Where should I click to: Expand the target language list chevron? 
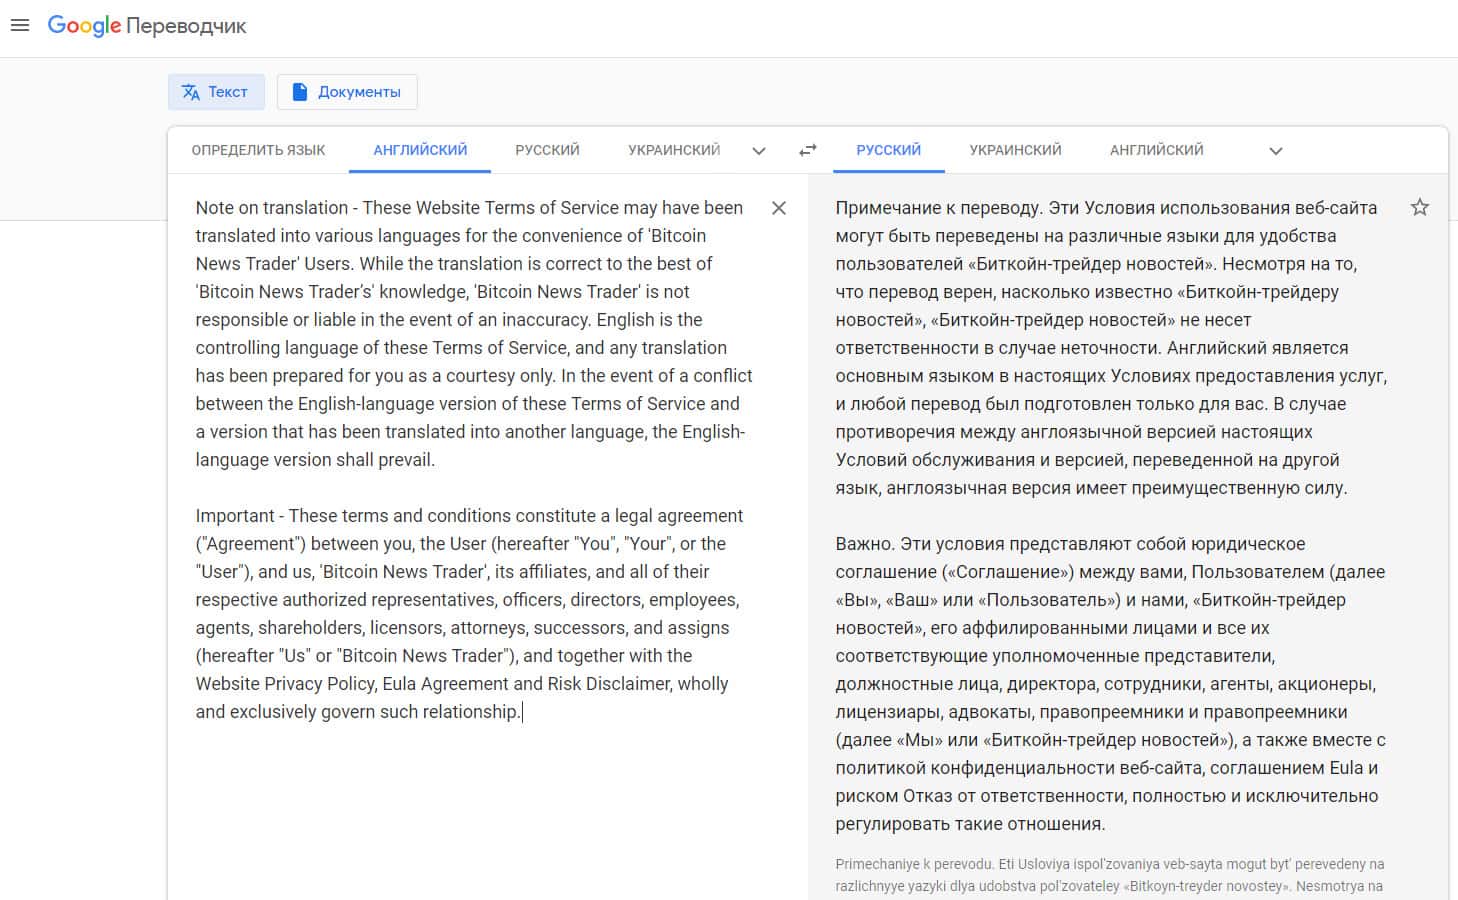tap(1276, 151)
